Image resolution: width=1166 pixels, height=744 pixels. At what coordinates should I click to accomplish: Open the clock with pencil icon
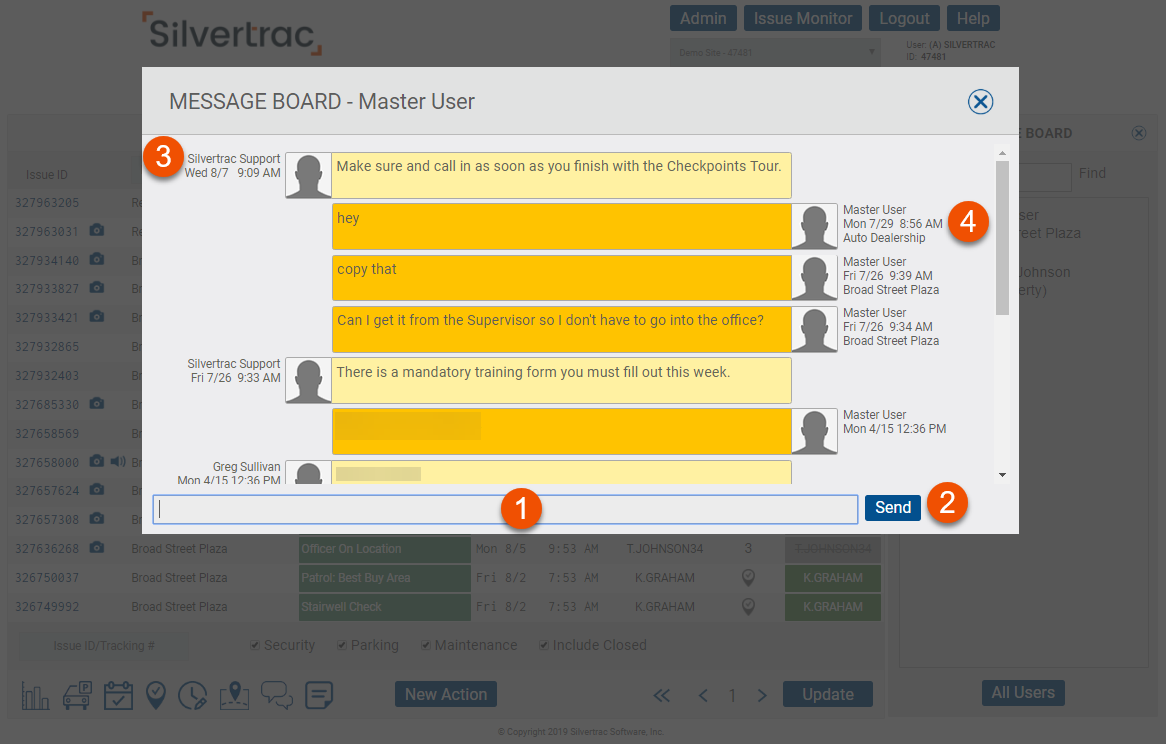[193, 696]
